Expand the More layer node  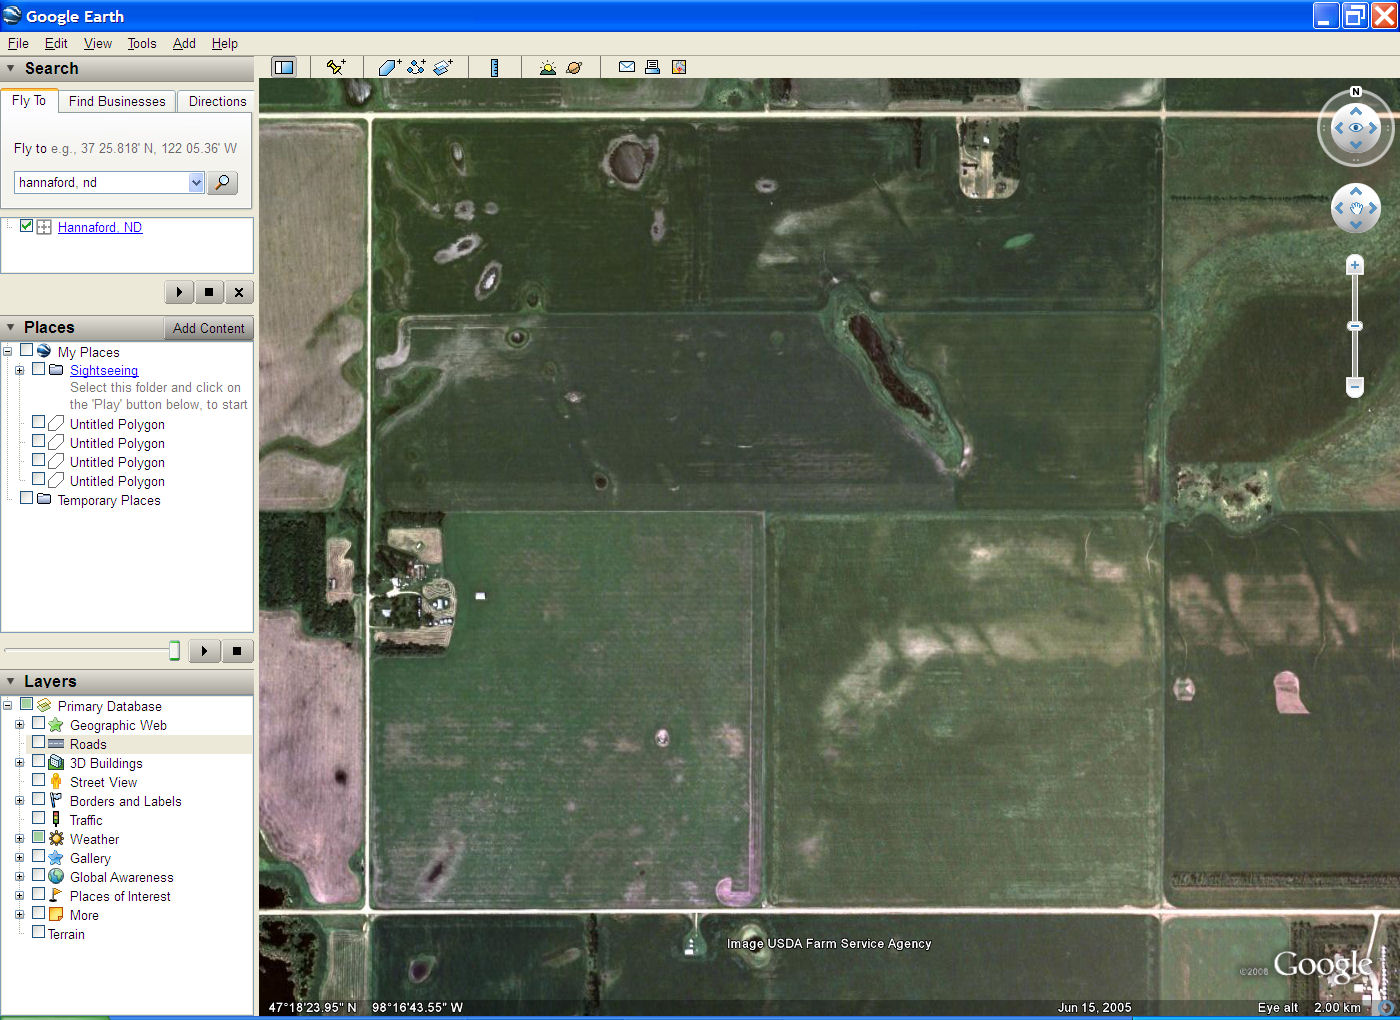[x=19, y=915]
